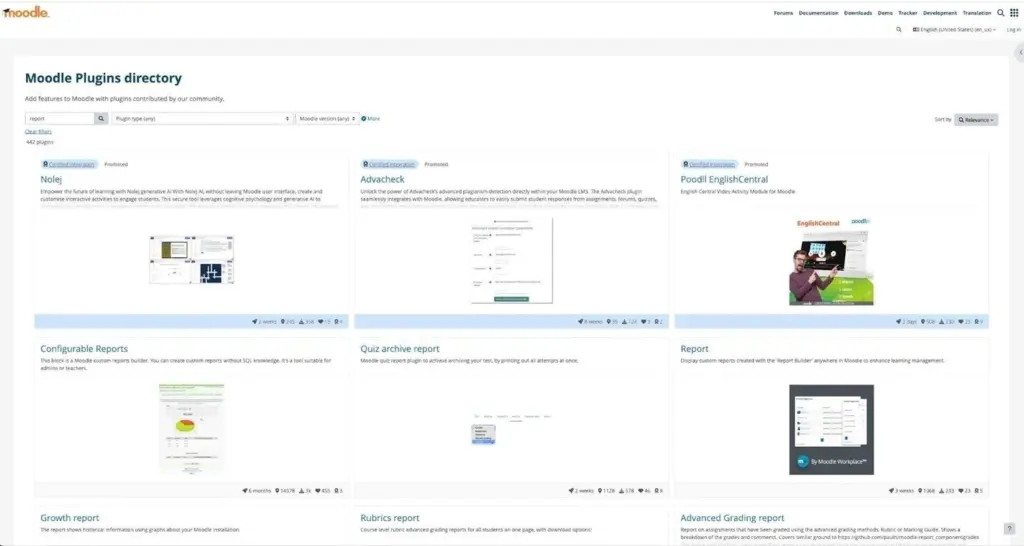Image resolution: width=1024 pixels, height=546 pixels.
Task: Click Advacheck's sites location pin icon
Action: [609, 321]
